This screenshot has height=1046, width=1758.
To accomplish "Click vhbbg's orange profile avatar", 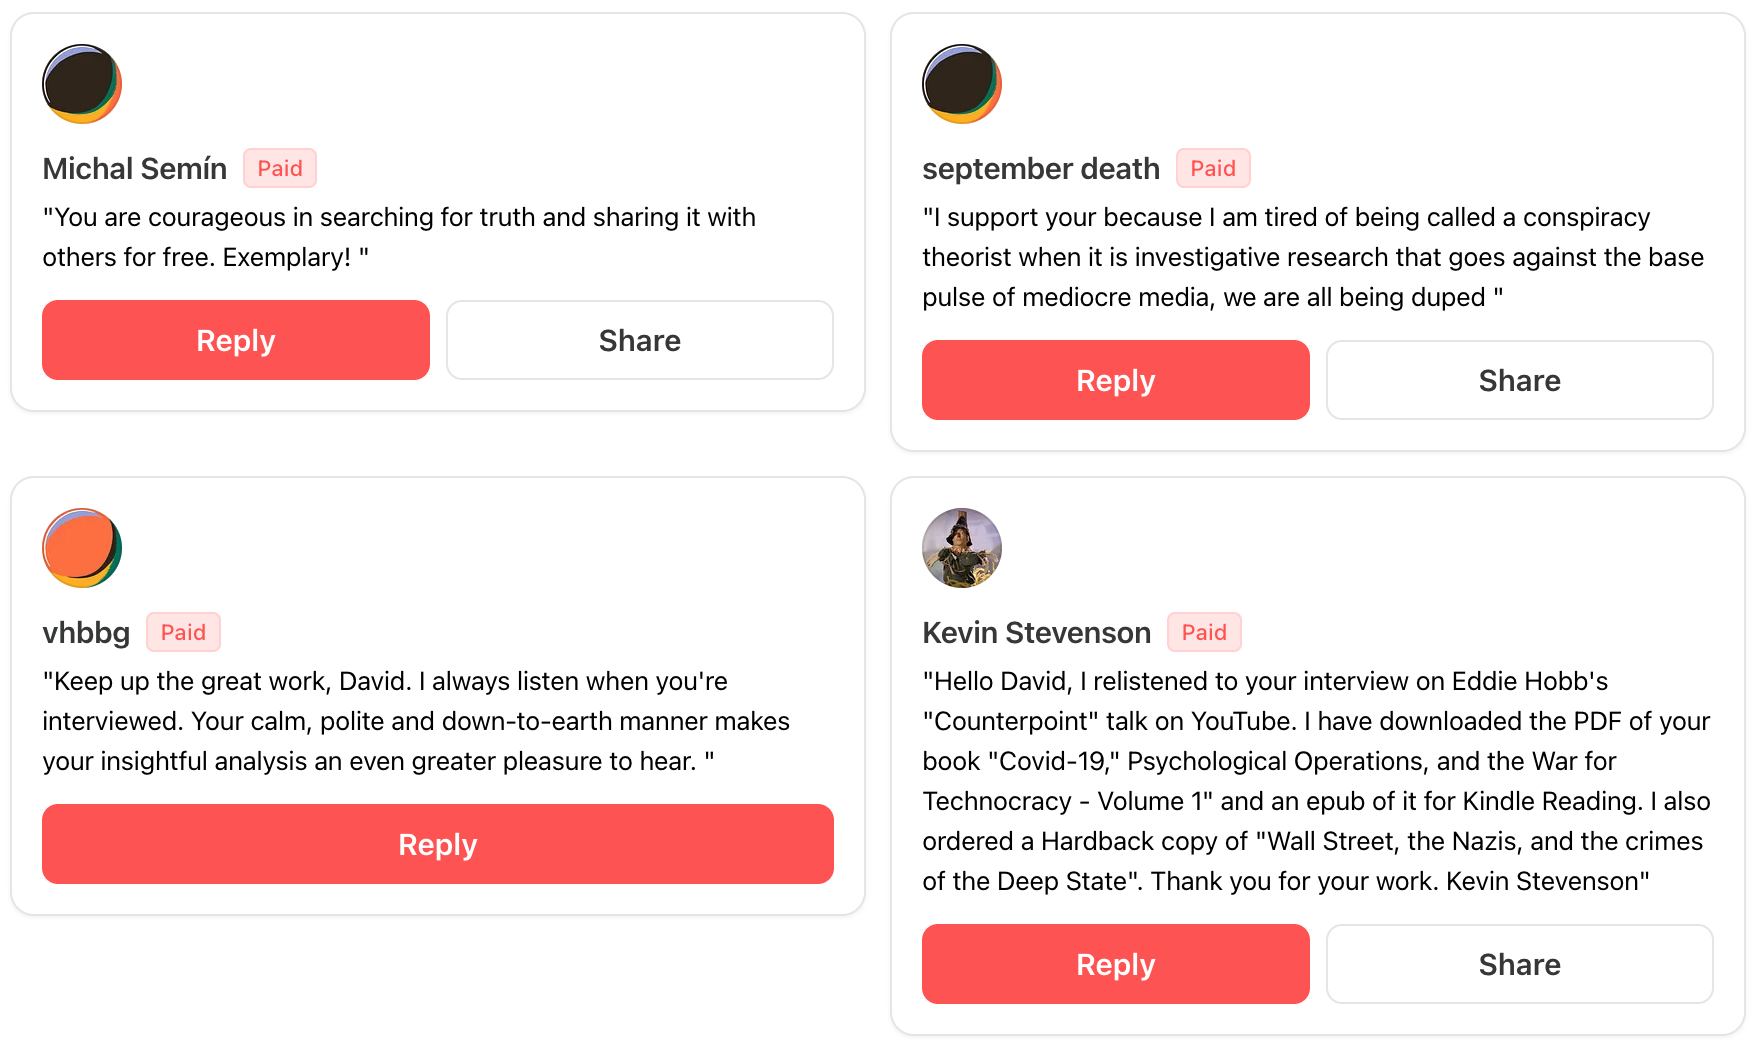I will (82, 548).
